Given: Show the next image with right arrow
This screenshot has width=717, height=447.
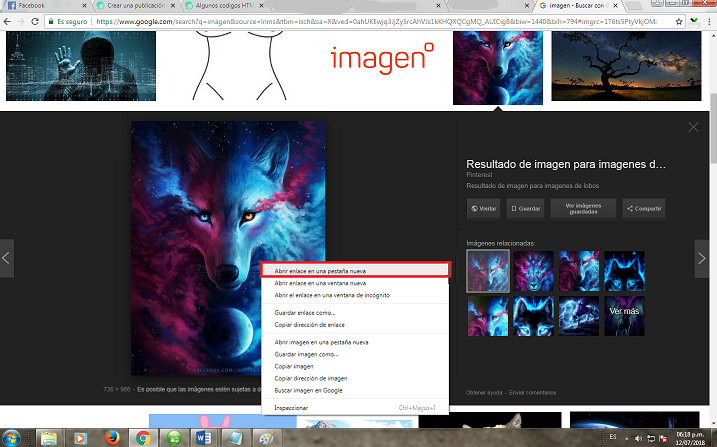Looking at the screenshot, I should click(701, 258).
